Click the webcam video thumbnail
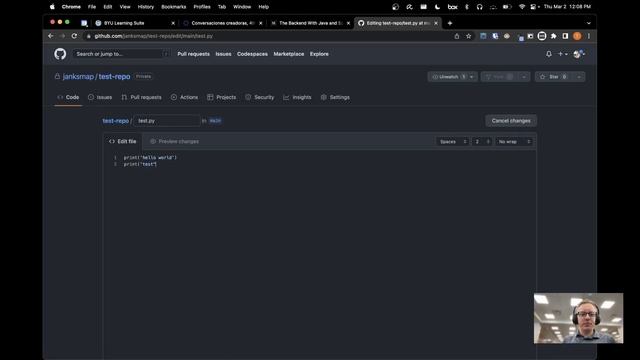Image resolution: width=640 pixels, height=360 pixels. tap(578, 318)
